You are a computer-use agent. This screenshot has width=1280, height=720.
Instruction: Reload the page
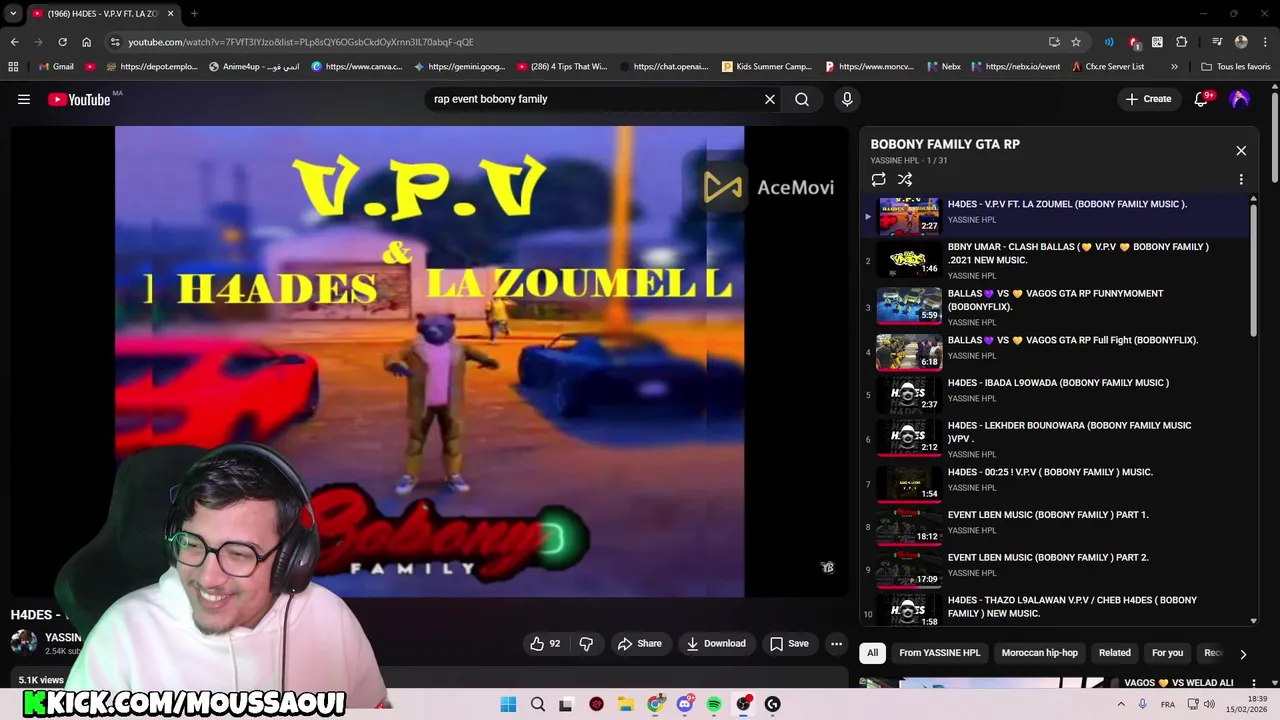[x=62, y=42]
